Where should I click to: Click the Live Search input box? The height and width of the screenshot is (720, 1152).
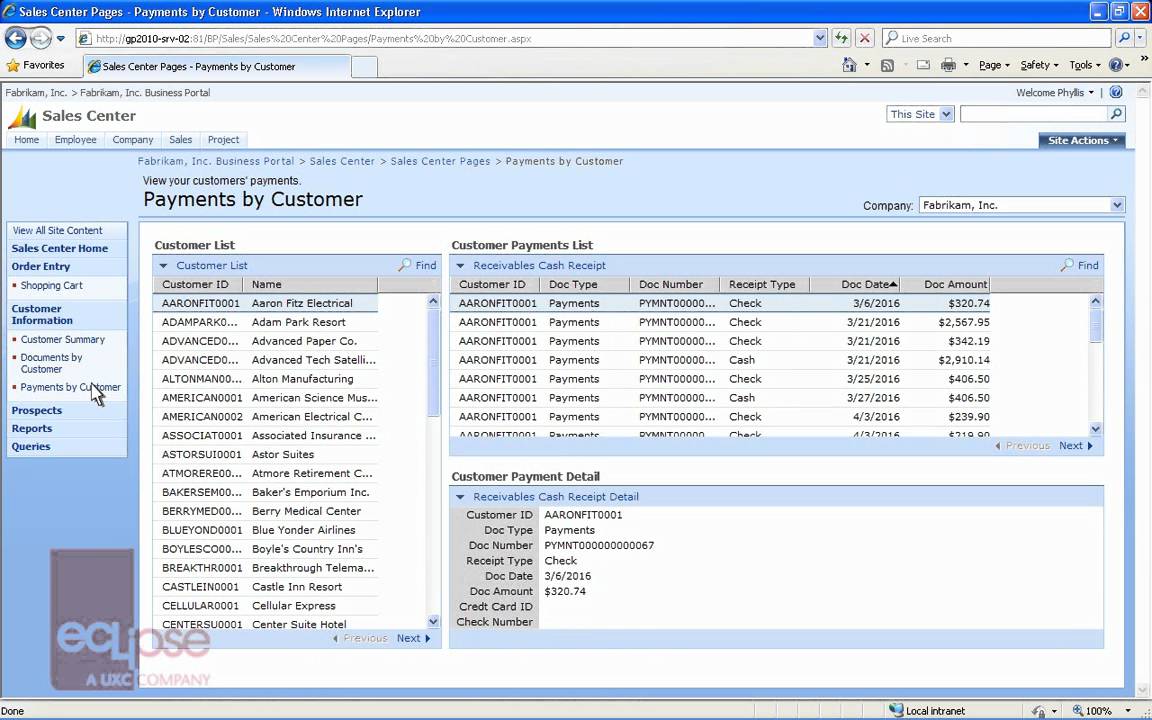click(x=997, y=38)
